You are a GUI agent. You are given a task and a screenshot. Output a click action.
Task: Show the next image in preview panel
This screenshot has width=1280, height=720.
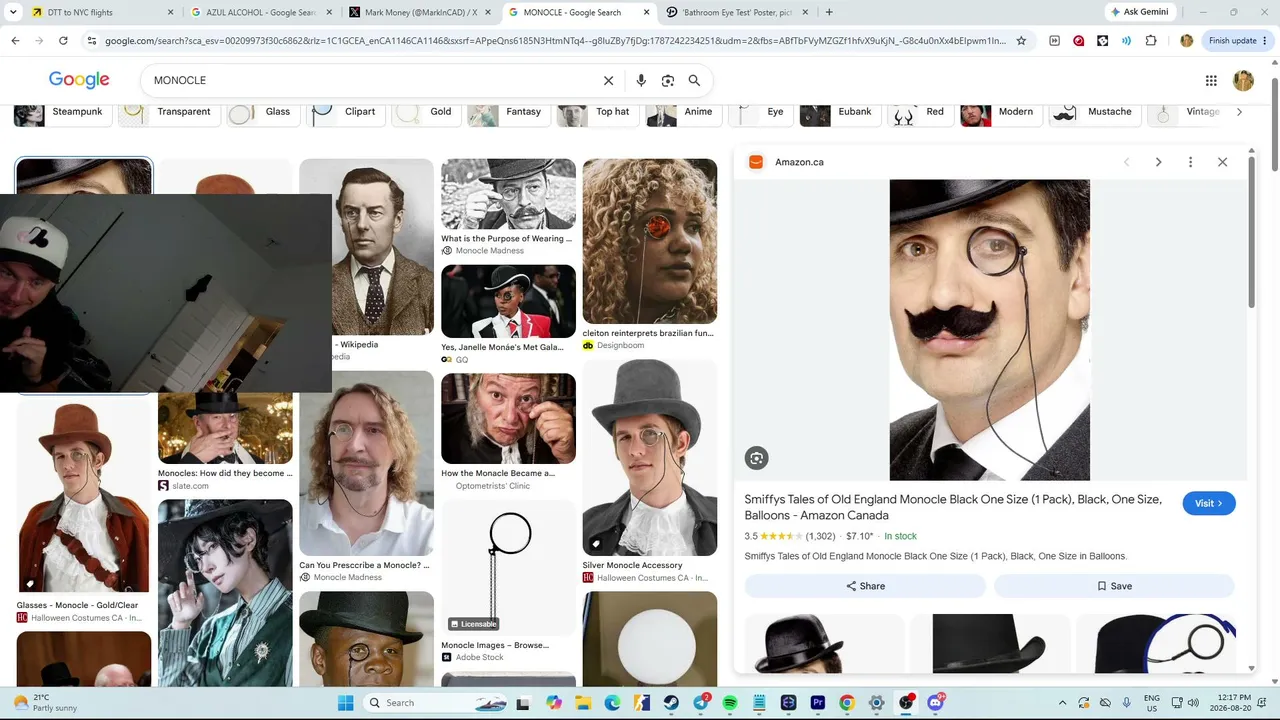point(1158,162)
